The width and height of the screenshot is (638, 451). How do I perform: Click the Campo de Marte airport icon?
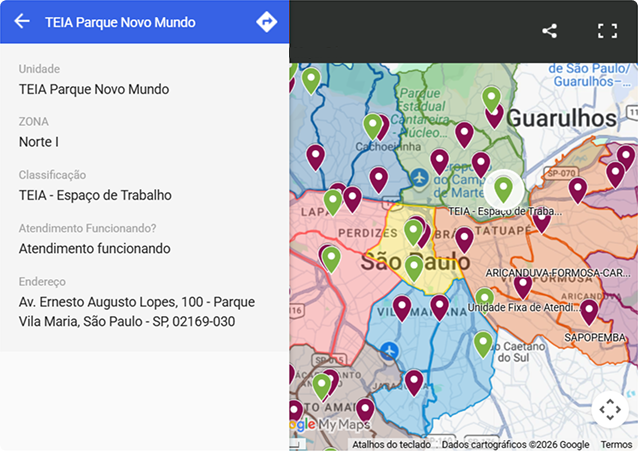click(x=420, y=178)
